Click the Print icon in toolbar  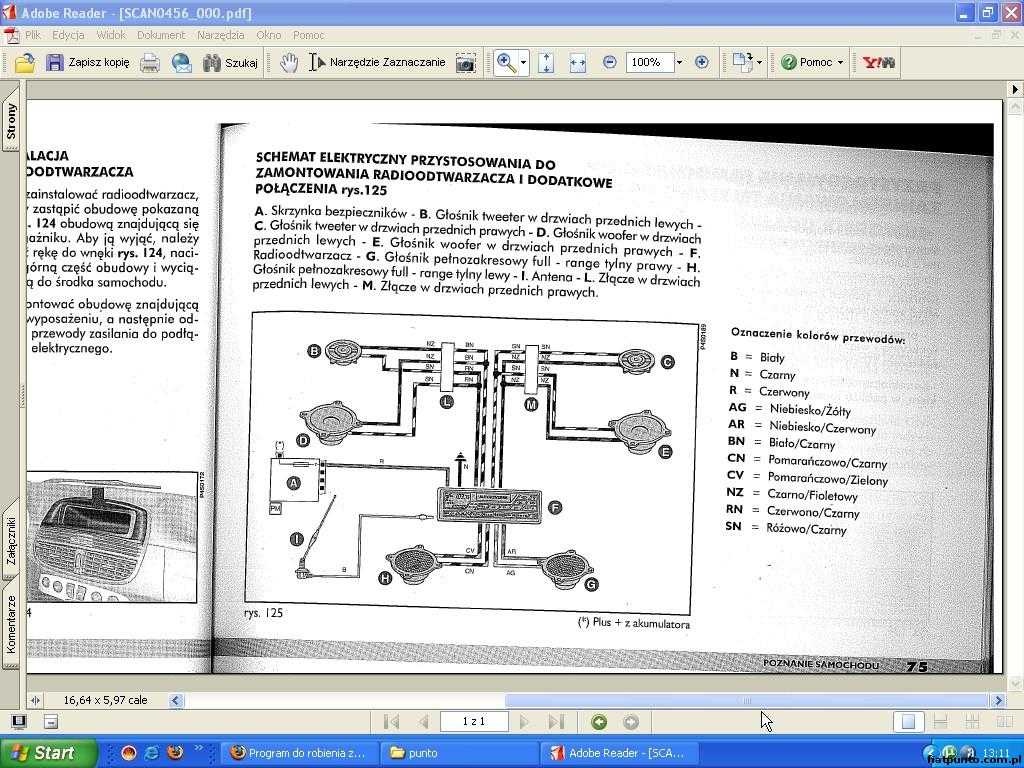(150, 63)
